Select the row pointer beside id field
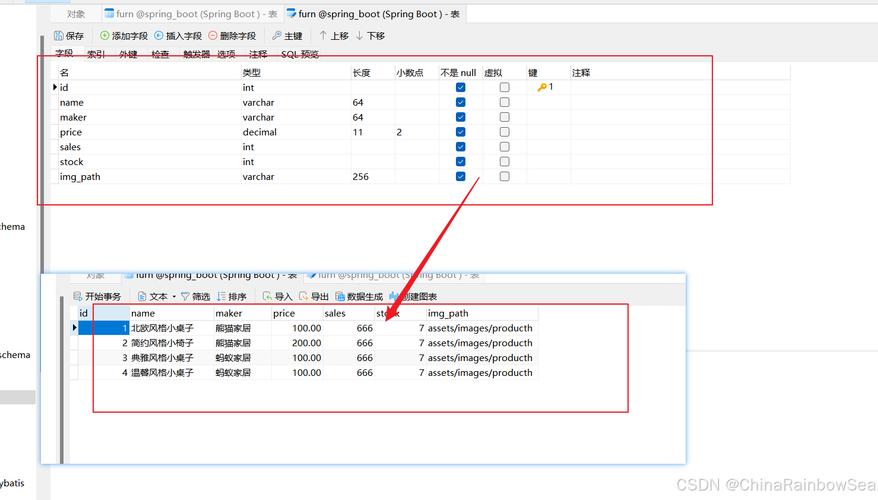Viewport: 878px width, 500px height. pyautogui.click(x=55, y=87)
